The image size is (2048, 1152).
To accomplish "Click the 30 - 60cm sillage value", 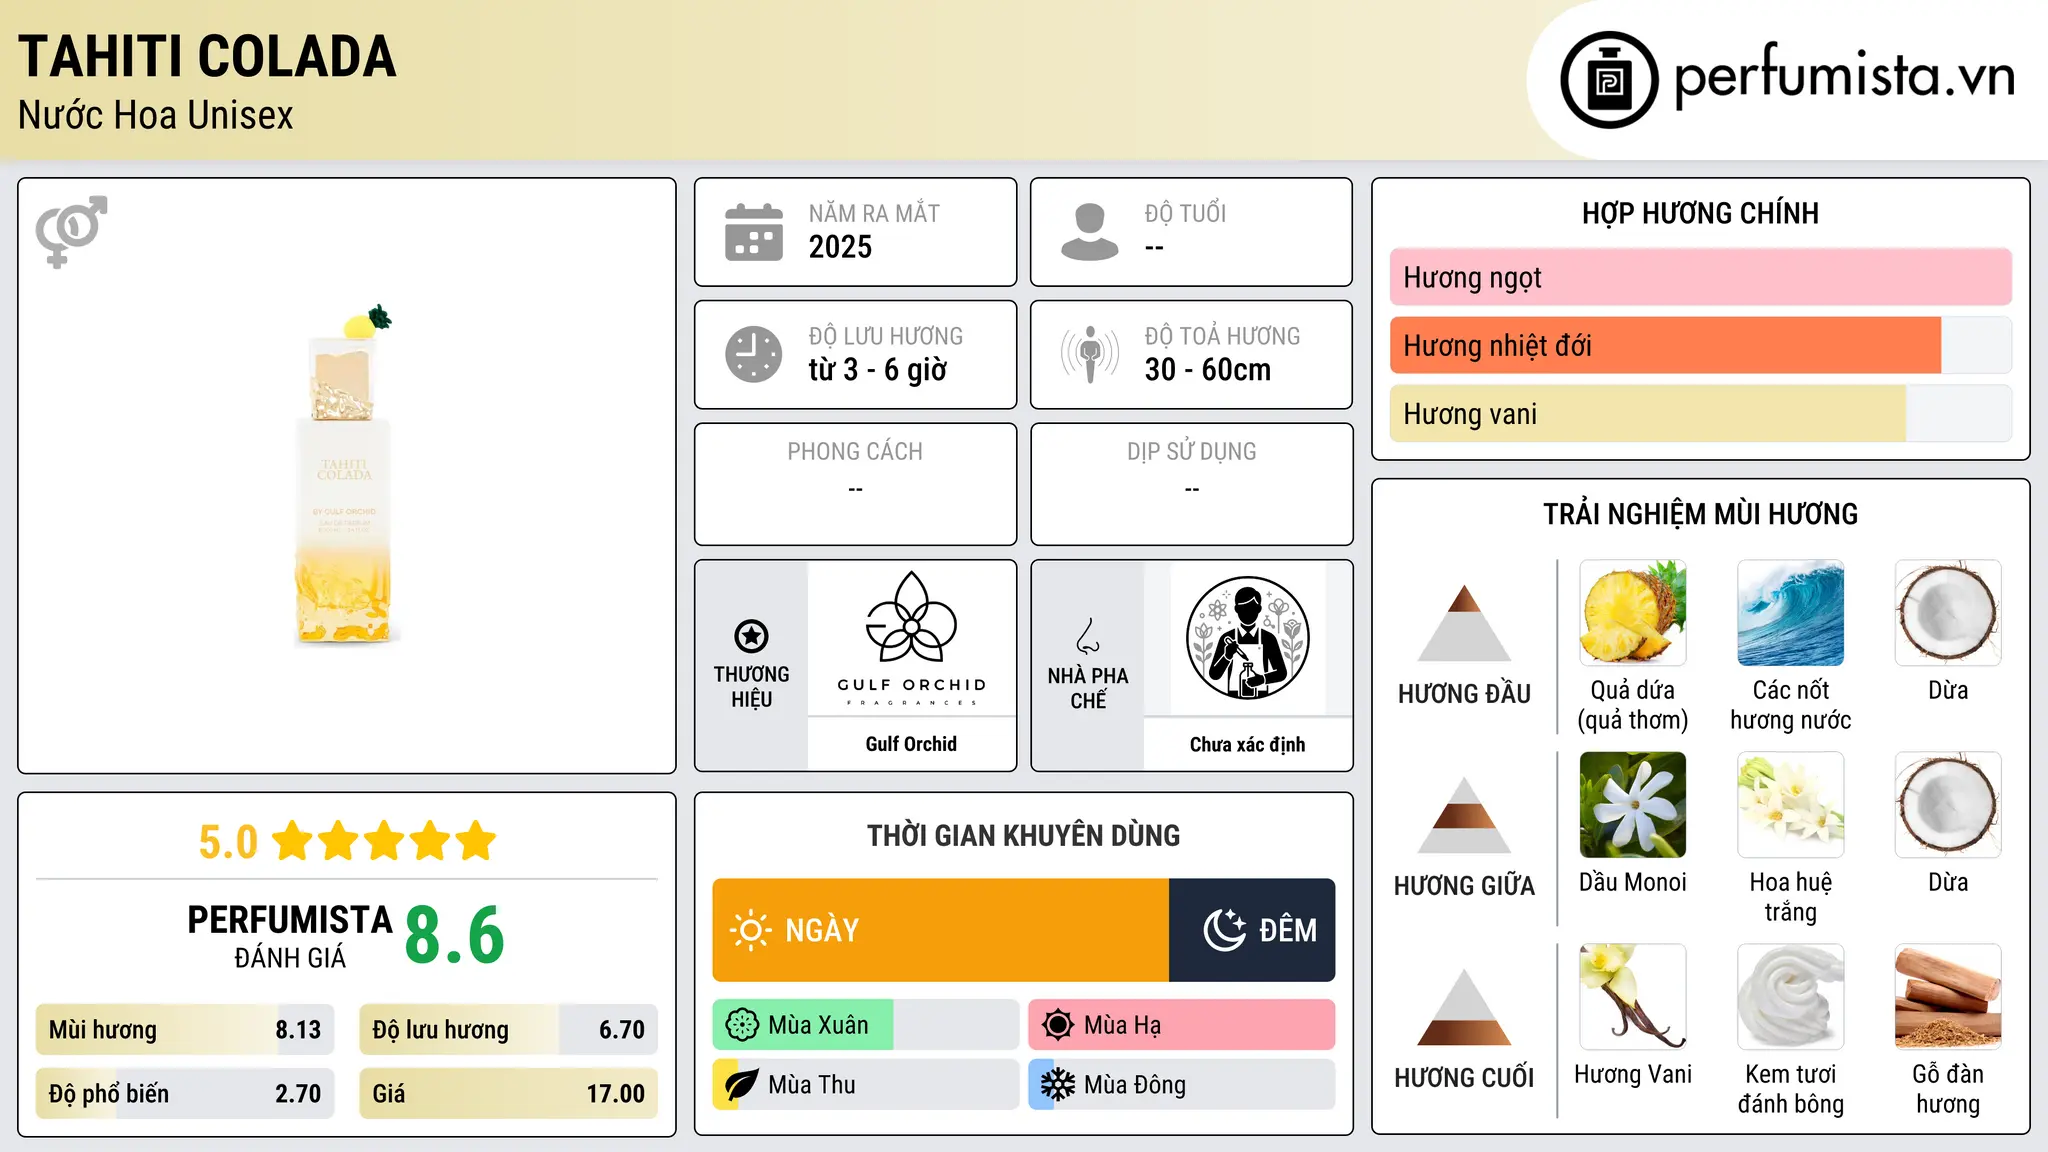I will [x=1208, y=370].
